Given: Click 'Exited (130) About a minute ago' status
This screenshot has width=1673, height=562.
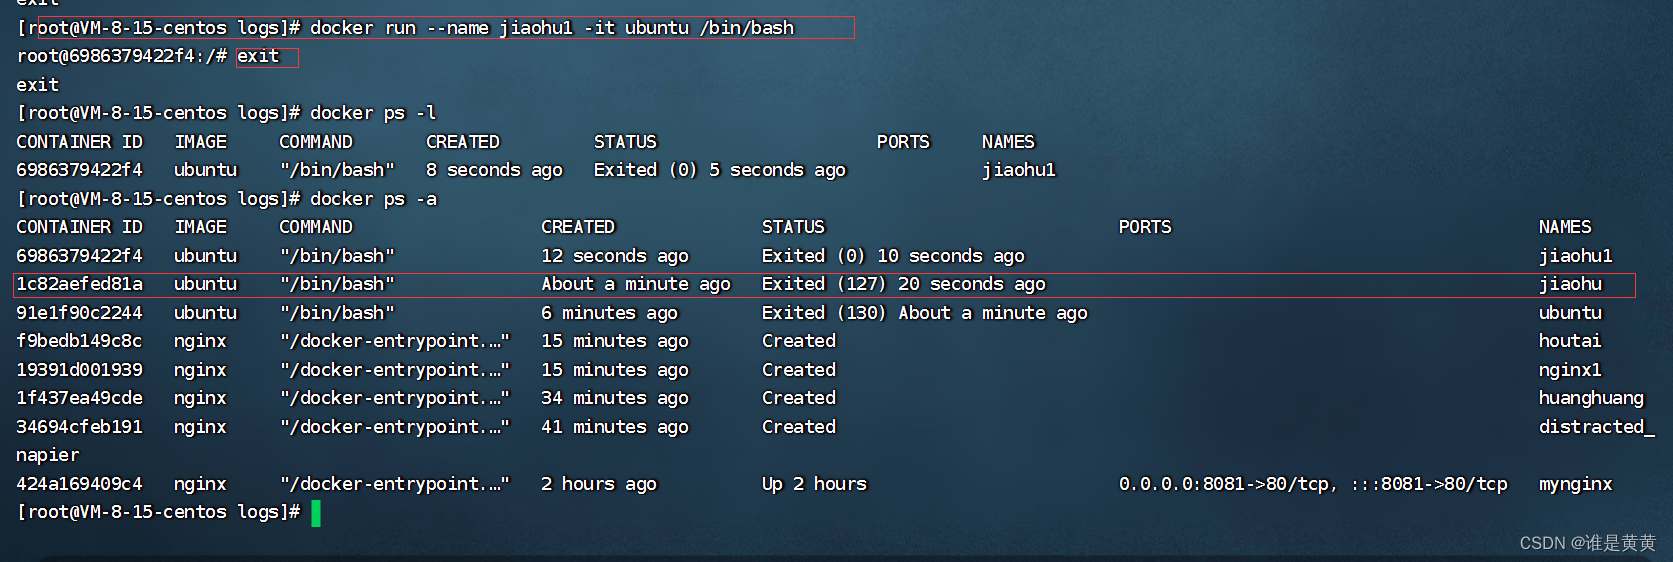Looking at the screenshot, I should [x=925, y=313].
